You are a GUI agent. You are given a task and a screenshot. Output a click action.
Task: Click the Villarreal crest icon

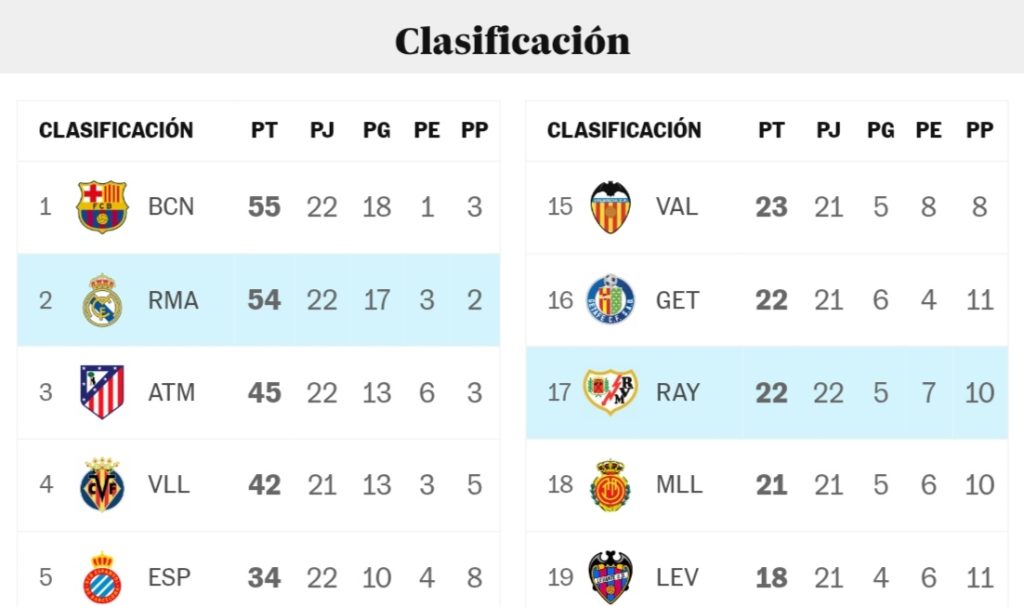coord(102,485)
